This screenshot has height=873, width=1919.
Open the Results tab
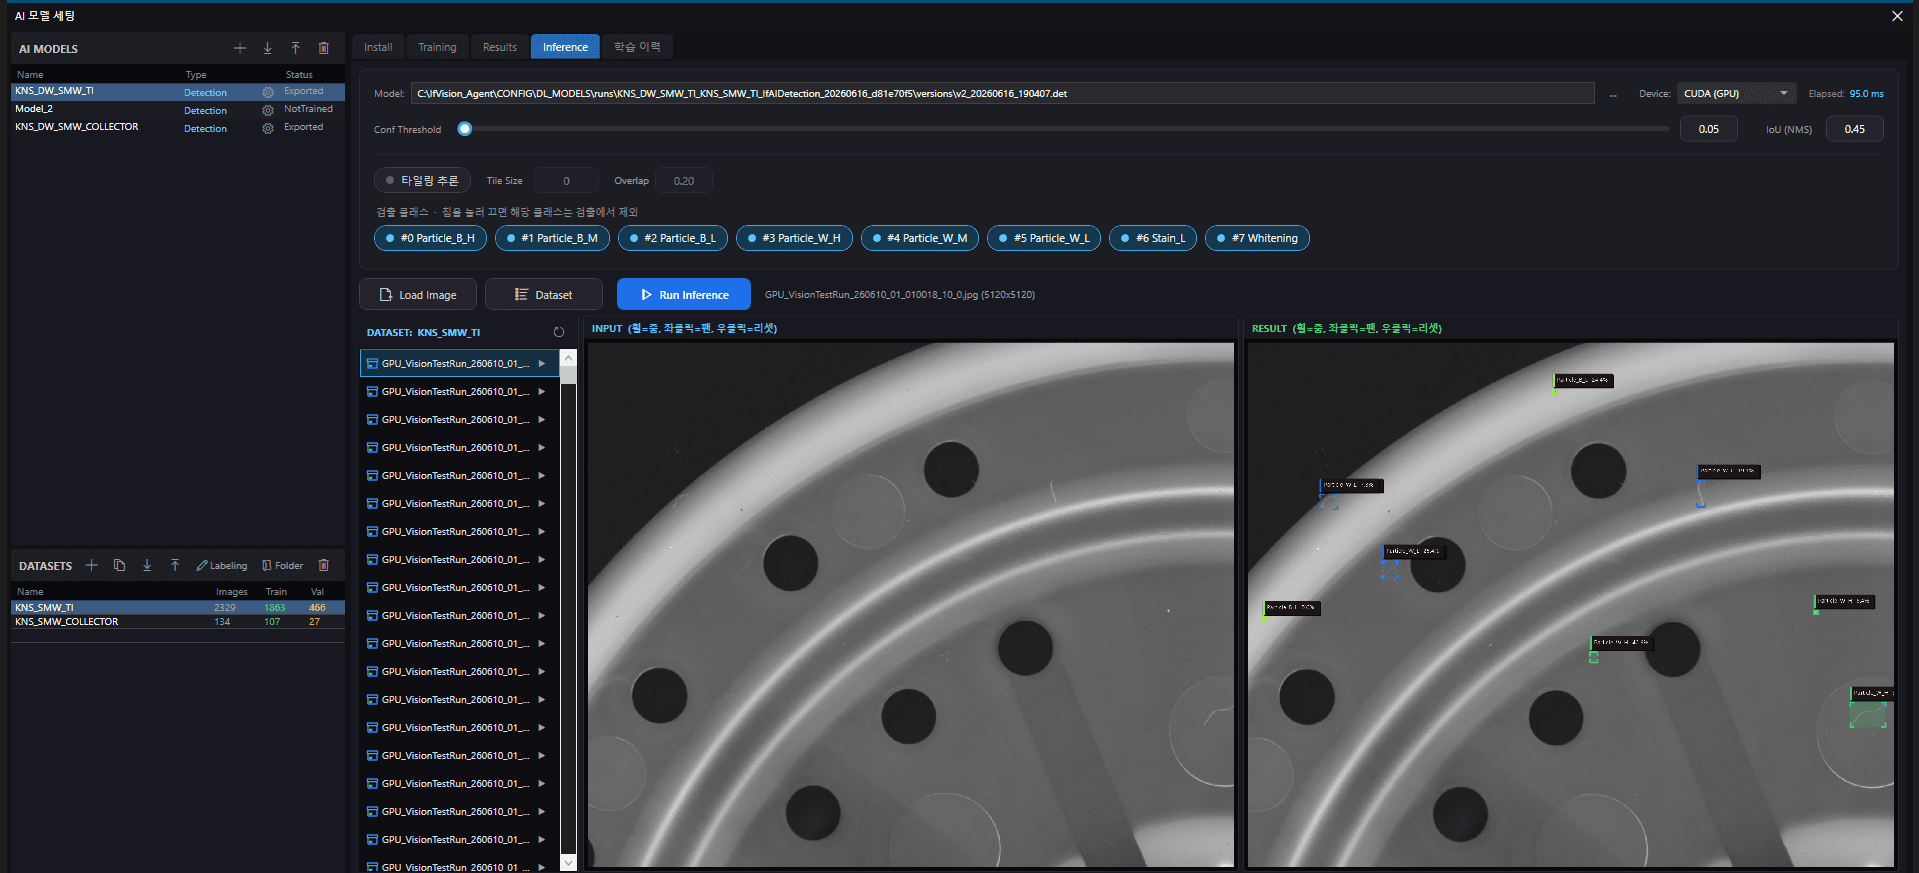click(500, 47)
